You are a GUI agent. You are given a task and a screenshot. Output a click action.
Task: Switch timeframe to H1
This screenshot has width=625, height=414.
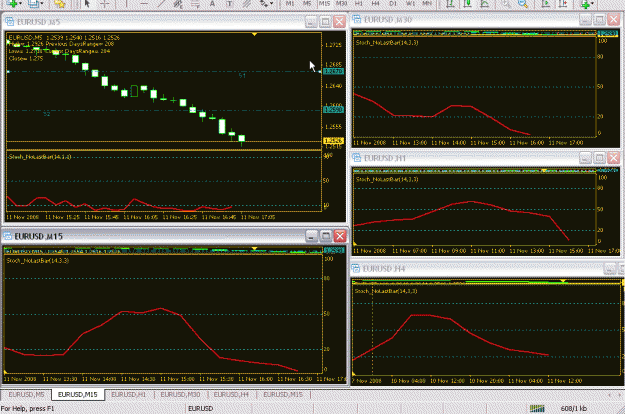click(359, 4)
